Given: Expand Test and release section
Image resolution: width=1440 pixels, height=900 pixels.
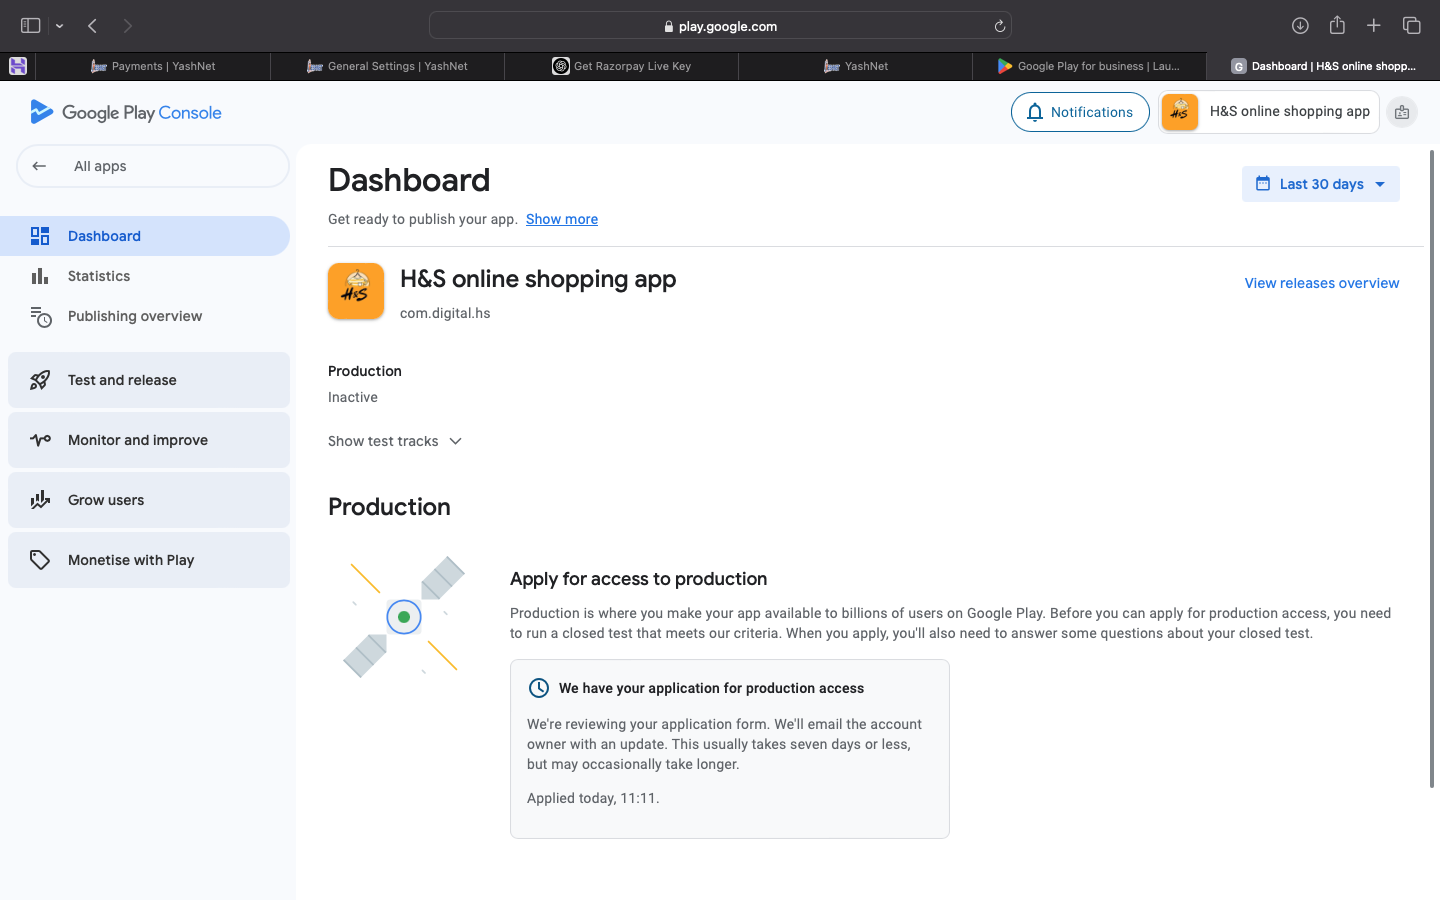Looking at the screenshot, I should pyautogui.click(x=149, y=380).
